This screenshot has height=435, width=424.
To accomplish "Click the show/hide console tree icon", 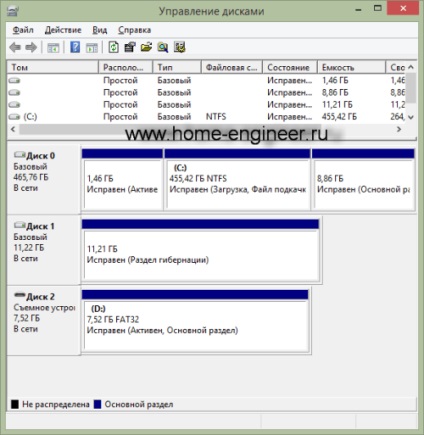I will (x=53, y=48).
